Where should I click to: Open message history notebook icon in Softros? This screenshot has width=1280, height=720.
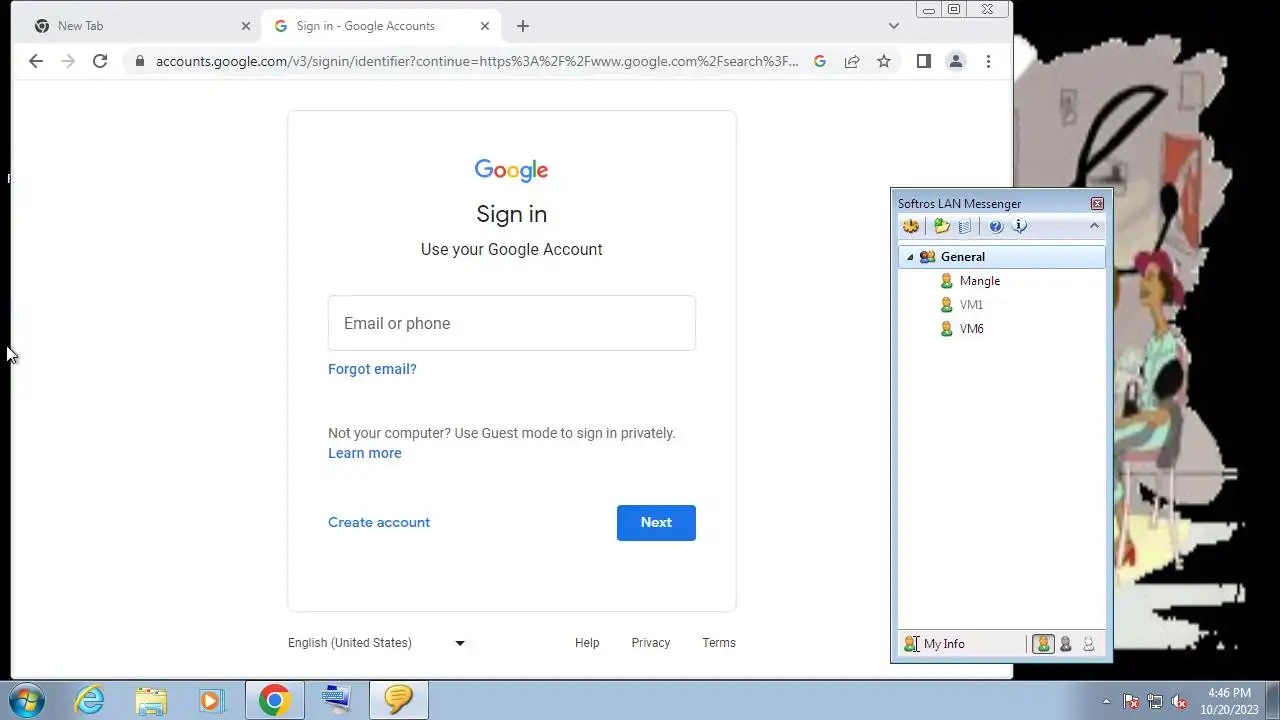click(x=965, y=226)
